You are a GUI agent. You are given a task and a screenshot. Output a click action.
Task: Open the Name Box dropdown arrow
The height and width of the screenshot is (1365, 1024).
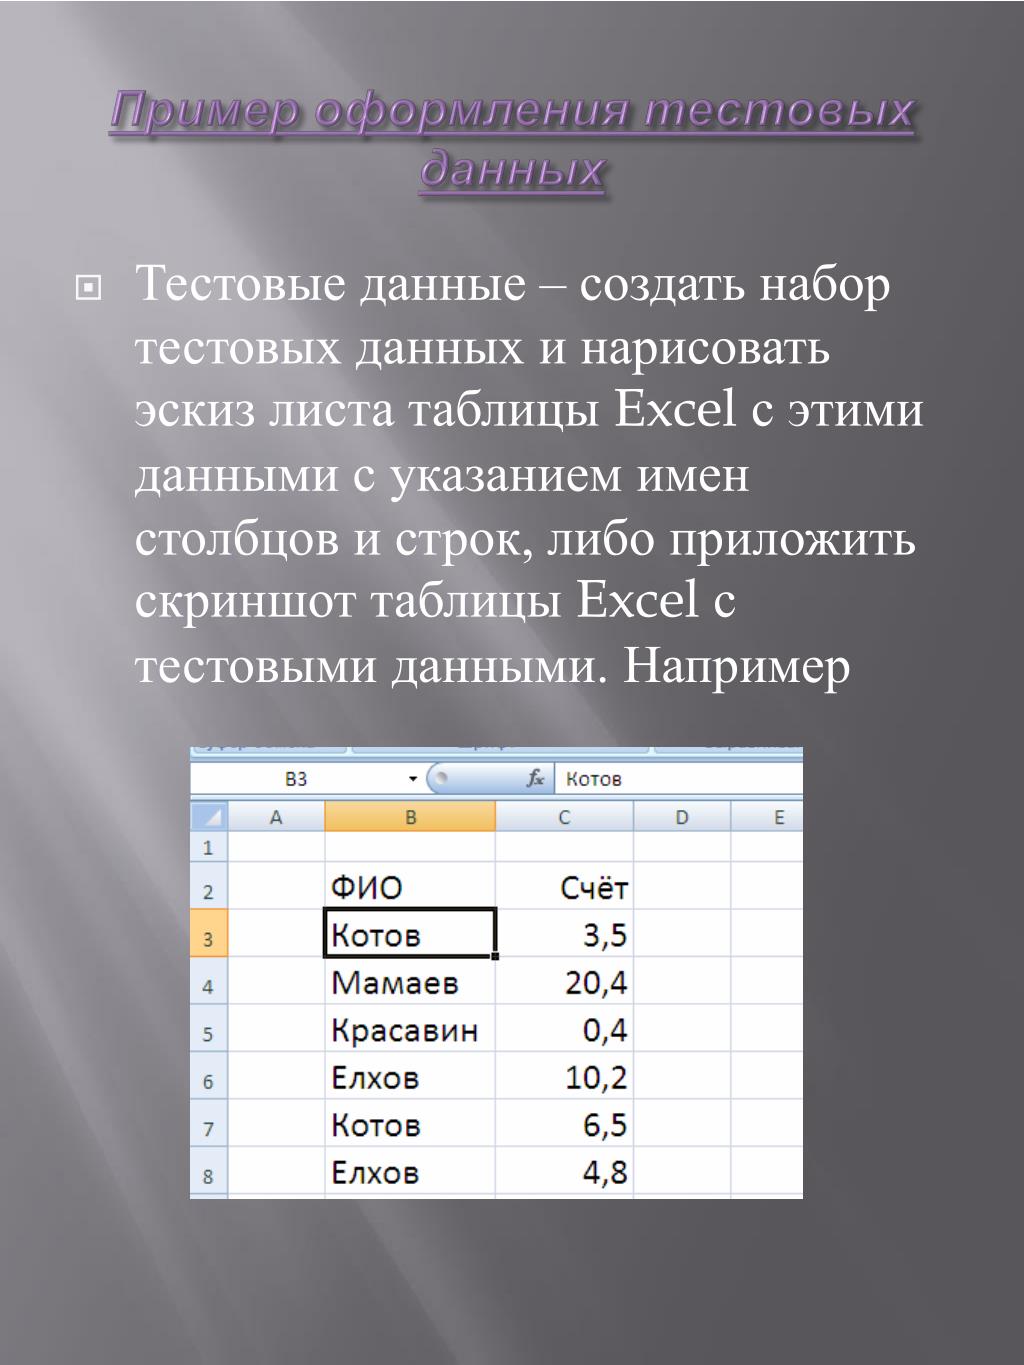click(x=412, y=779)
